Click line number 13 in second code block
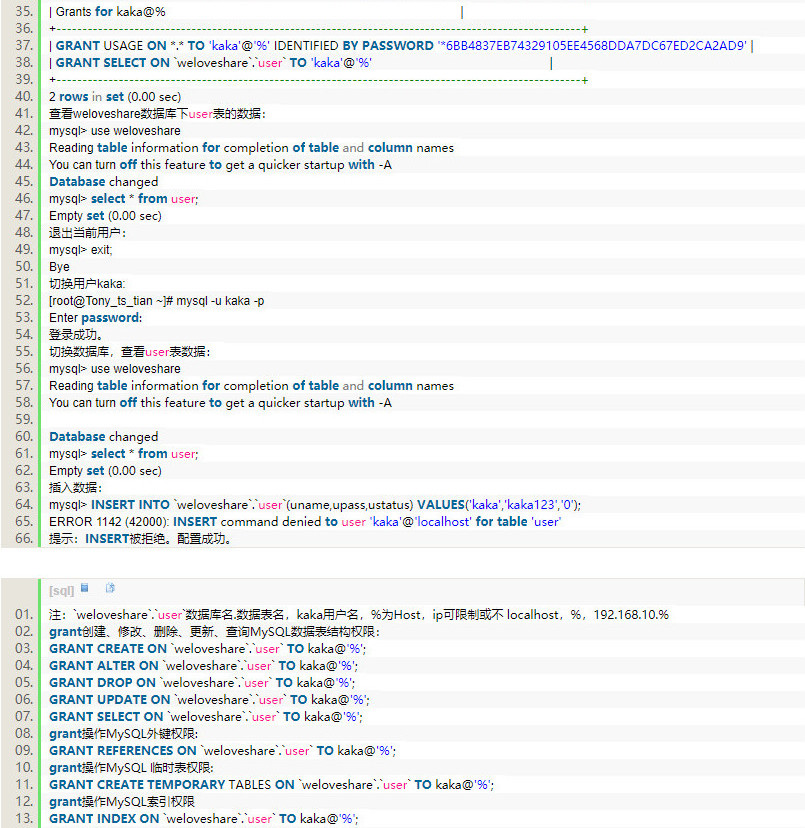Image resolution: width=805 pixels, height=828 pixels. pos(24,818)
